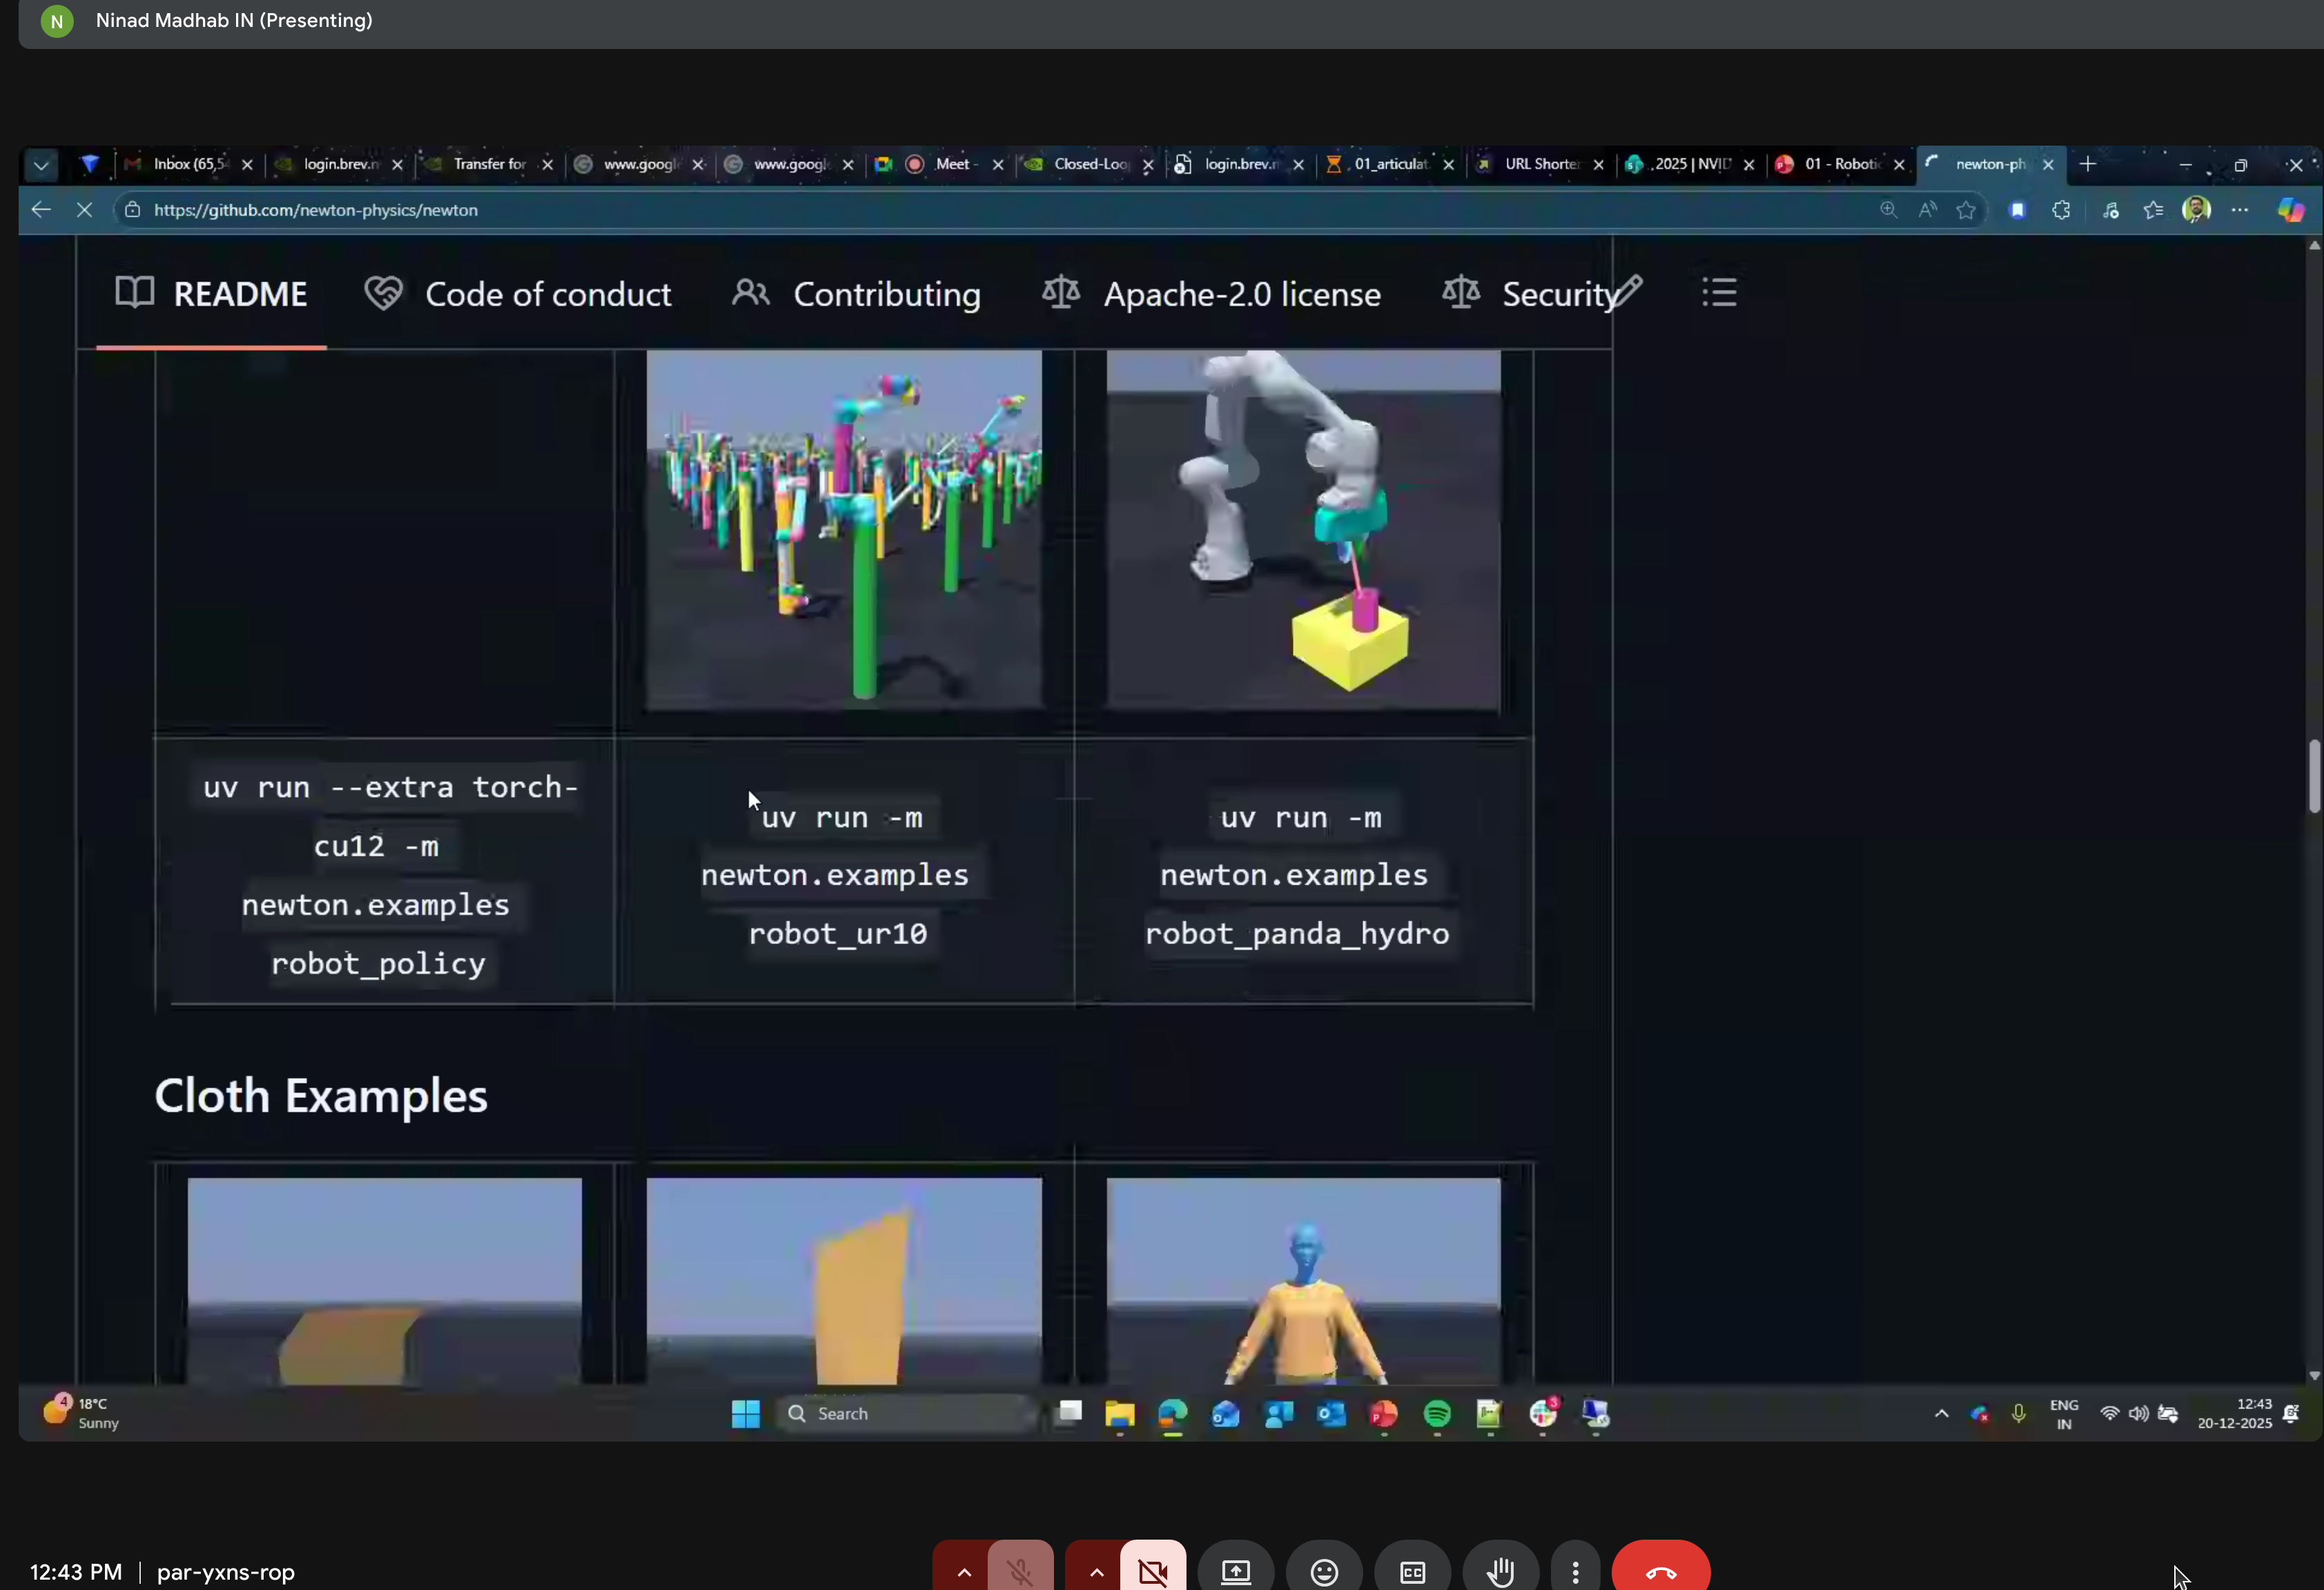Viewport: 2324px width, 1590px height.
Task: Open the README outline list menu
Action: coord(1717,292)
